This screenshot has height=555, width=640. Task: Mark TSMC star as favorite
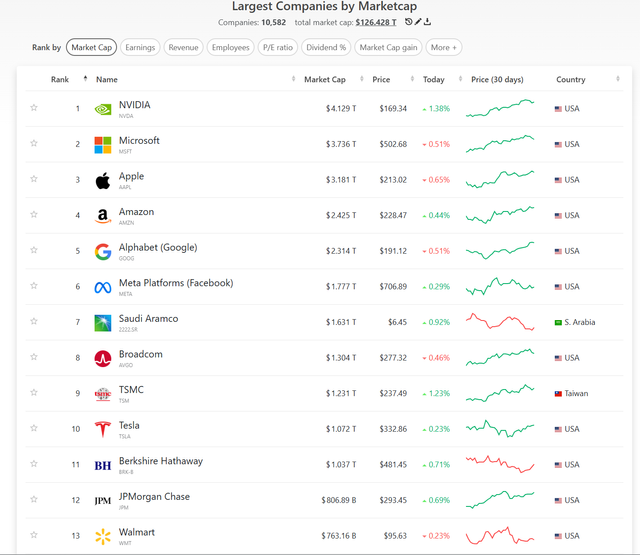(34, 392)
